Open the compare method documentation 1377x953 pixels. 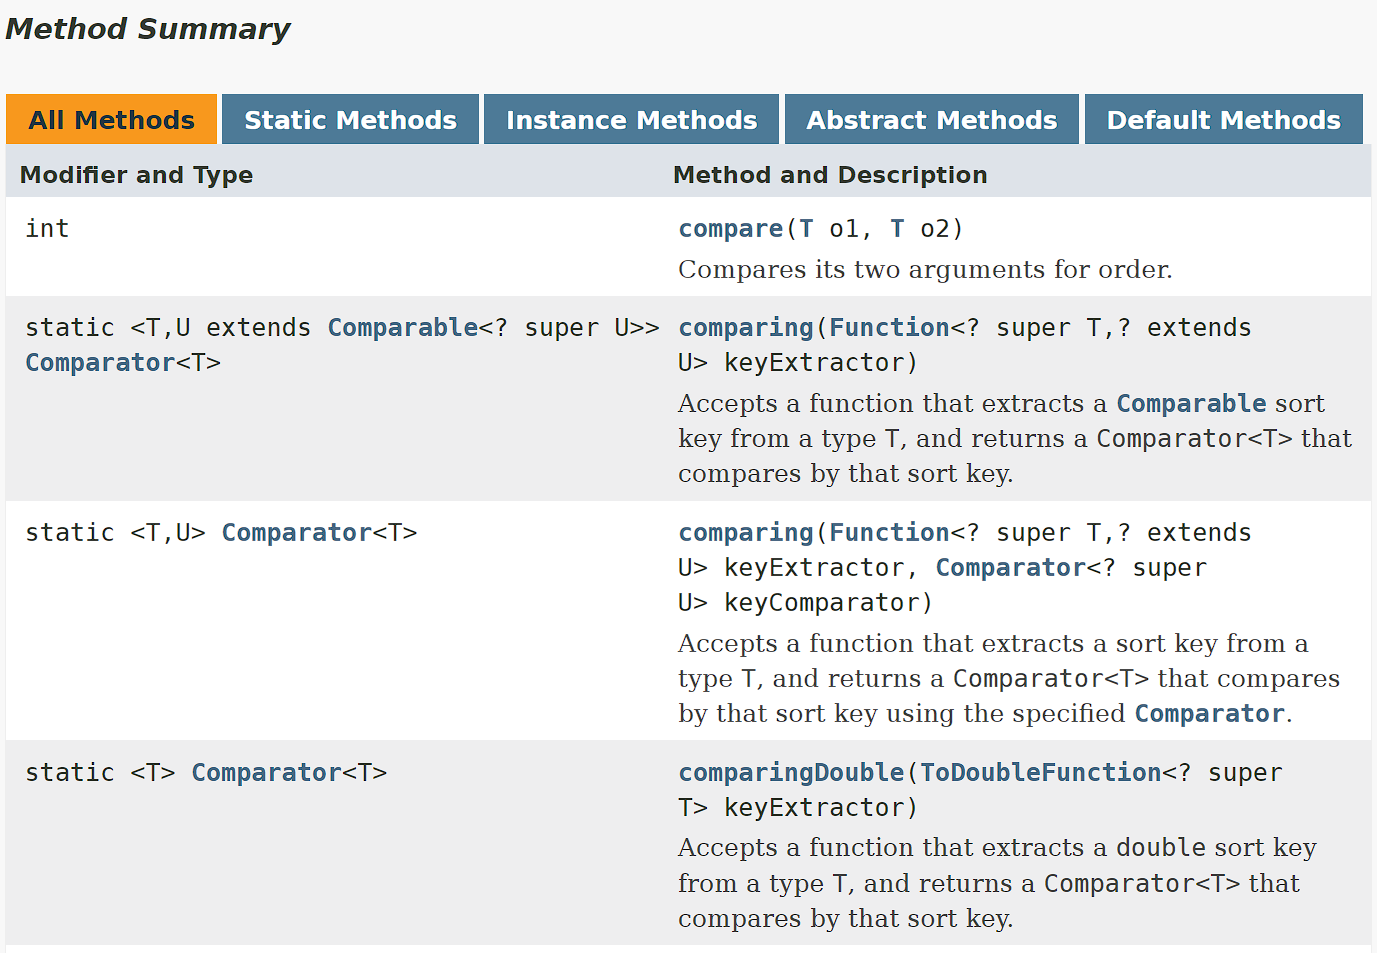(x=730, y=228)
